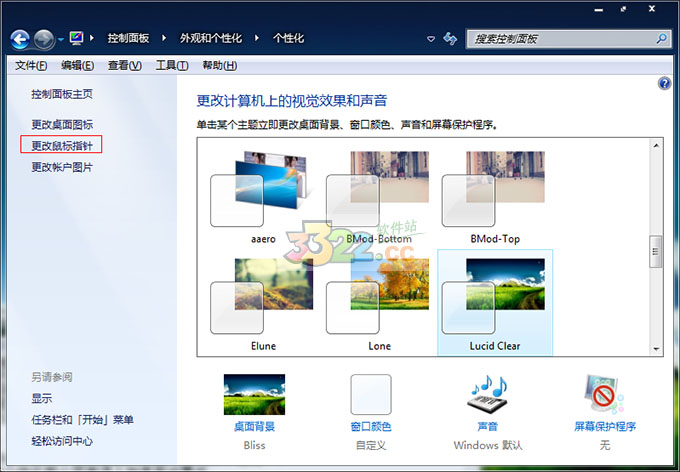The height and width of the screenshot is (472, 680).
Task: Click the Control Panel monitor icon in address bar
Action: point(77,38)
